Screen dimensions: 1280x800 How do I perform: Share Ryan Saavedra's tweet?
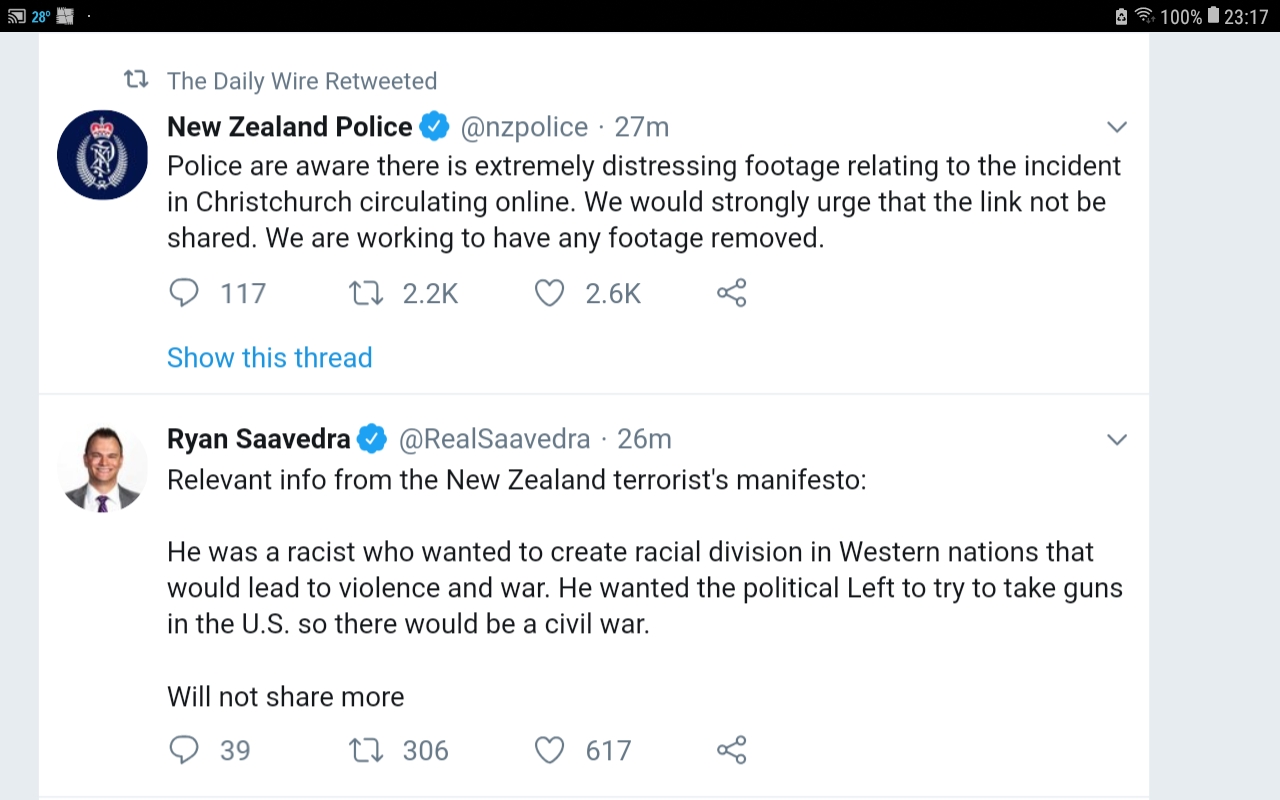coord(732,750)
